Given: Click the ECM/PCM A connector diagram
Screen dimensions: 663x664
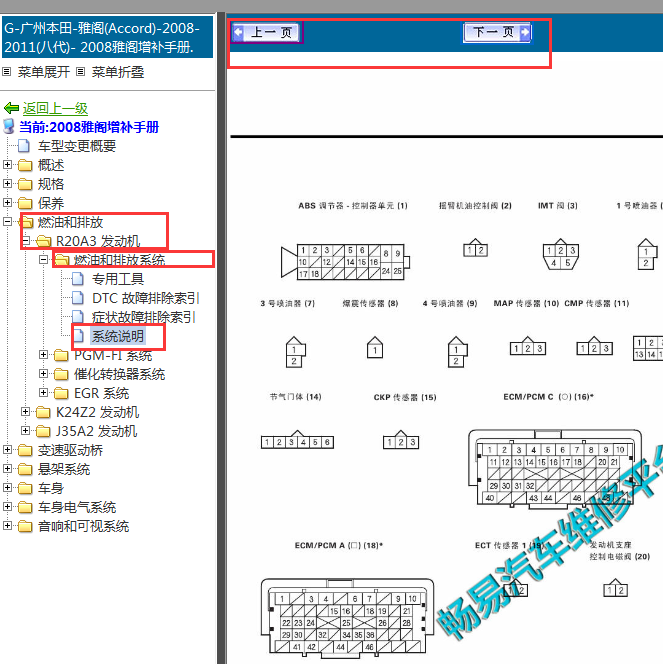Looking at the screenshot, I should click(347, 617).
